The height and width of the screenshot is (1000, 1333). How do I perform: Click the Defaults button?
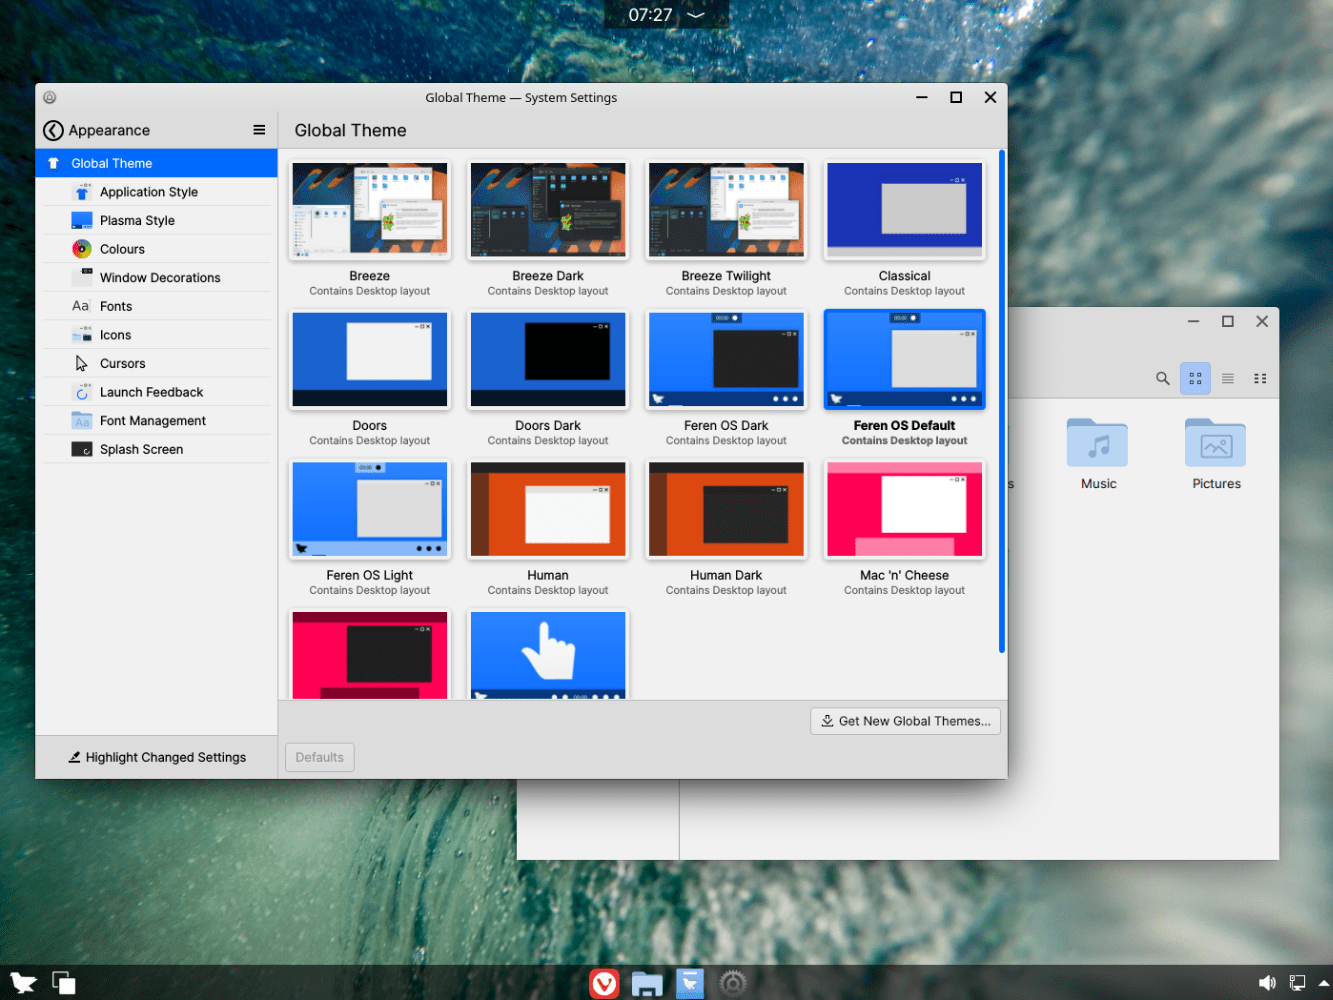319,757
